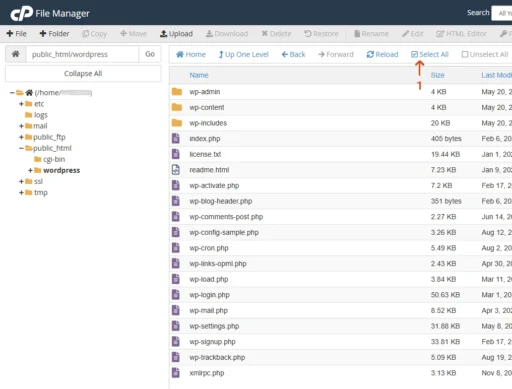Click the wp-load.php file icon
512x389 pixels.
click(176, 279)
